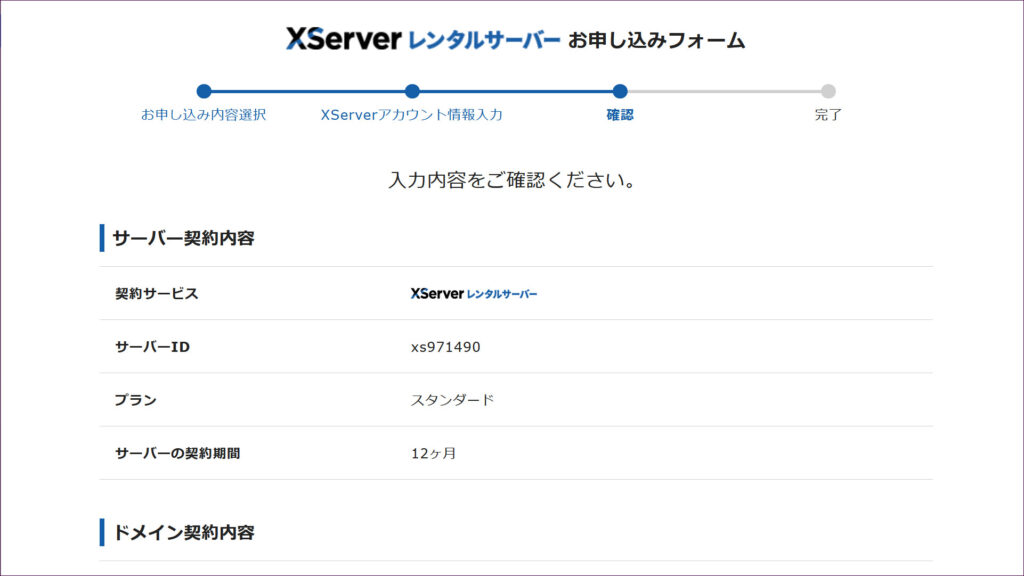Image resolution: width=1024 pixels, height=576 pixels.
Task: Click the server ID value xs971490
Action: pyautogui.click(x=446, y=347)
